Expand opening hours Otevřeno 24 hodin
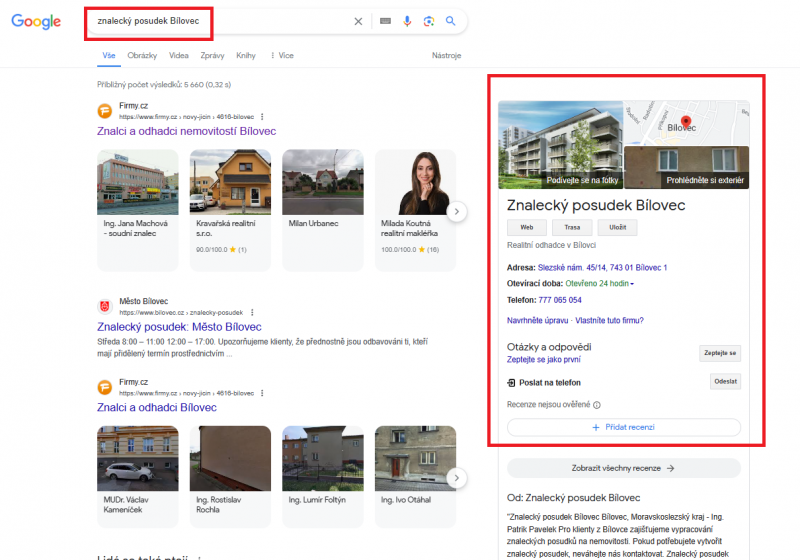 [599, 284]
